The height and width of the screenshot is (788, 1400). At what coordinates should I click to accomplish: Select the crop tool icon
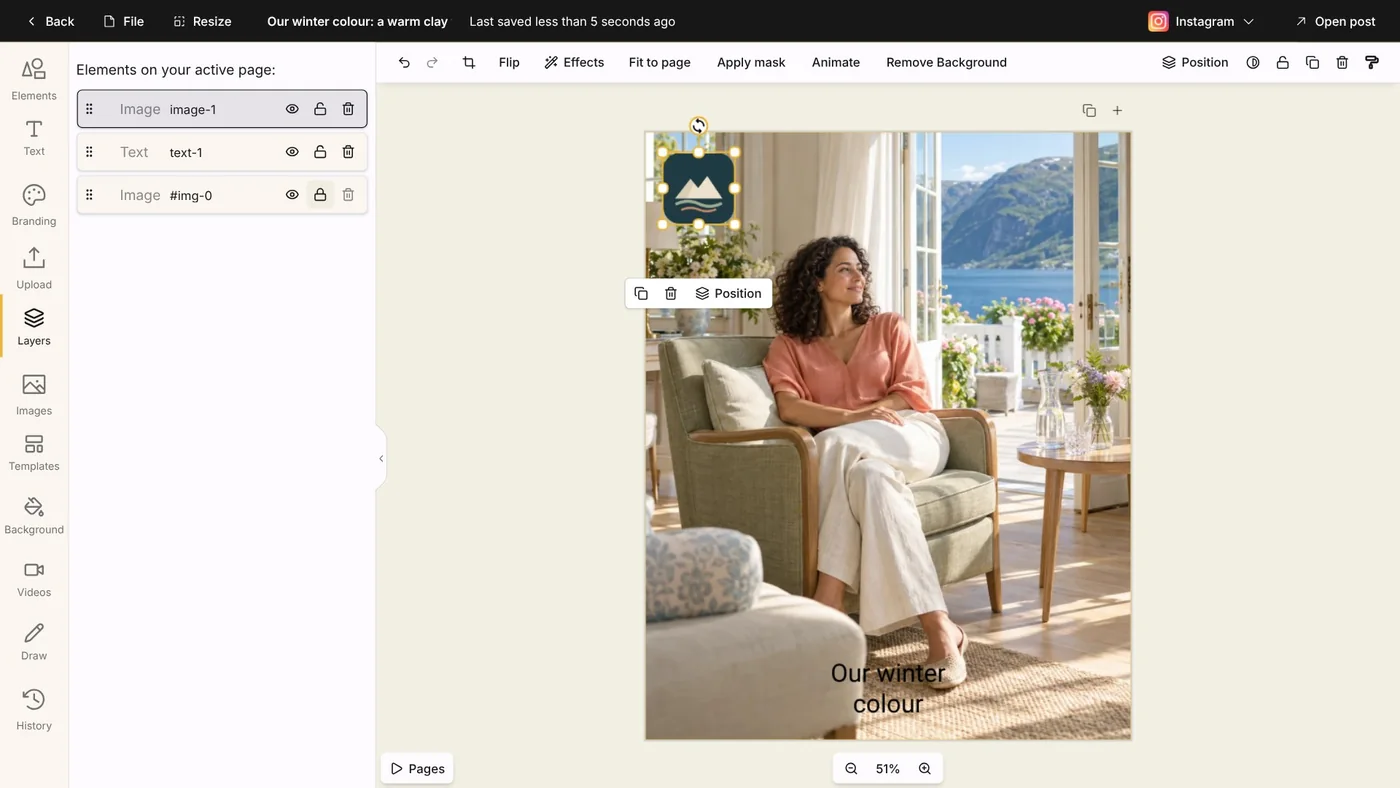[469, 62]
